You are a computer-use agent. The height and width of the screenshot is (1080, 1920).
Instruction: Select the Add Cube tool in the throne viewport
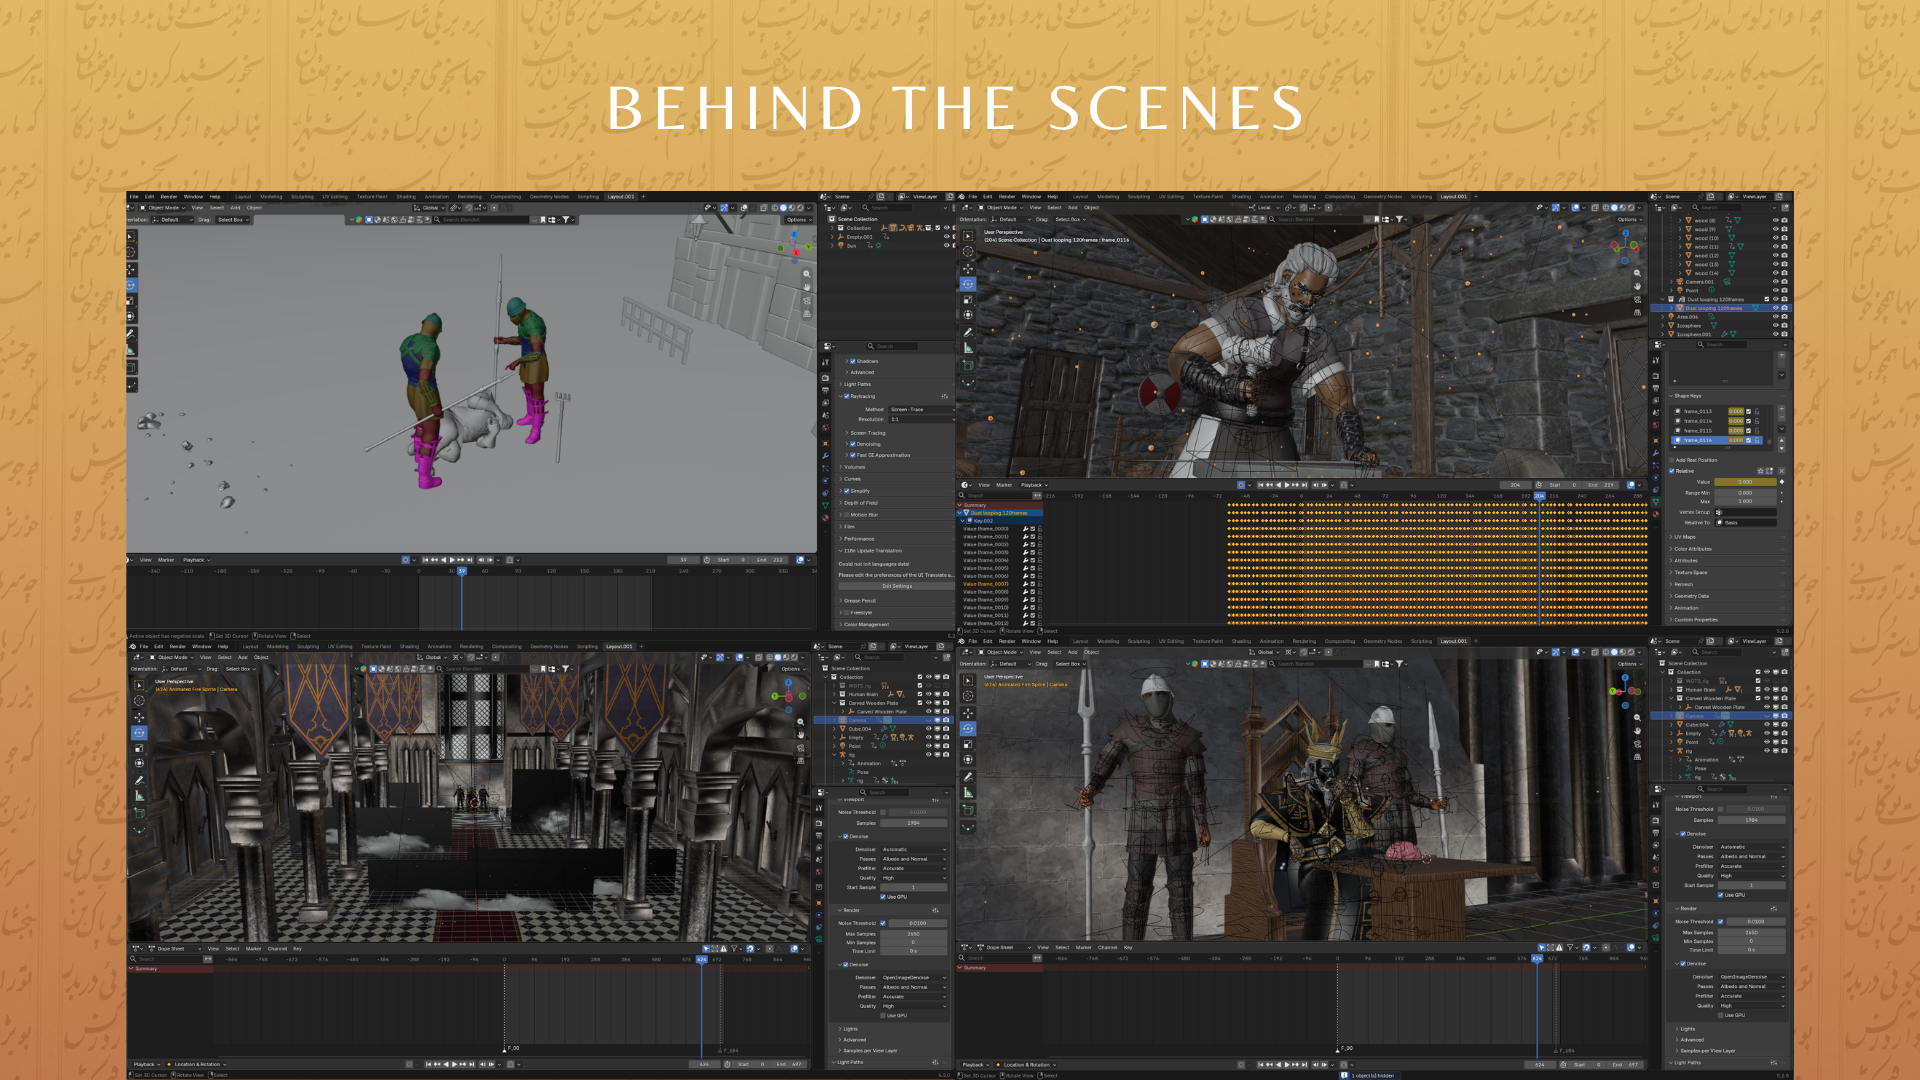968,810
